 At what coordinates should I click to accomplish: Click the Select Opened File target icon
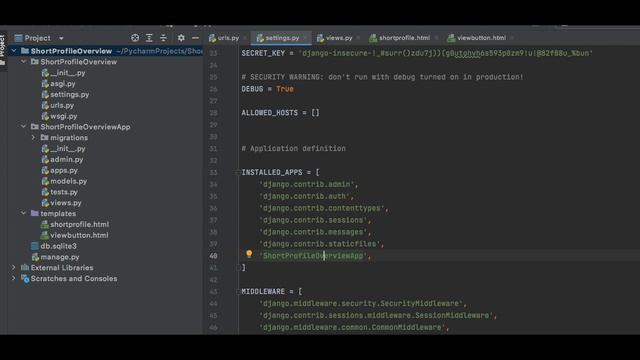pos(135,38)
